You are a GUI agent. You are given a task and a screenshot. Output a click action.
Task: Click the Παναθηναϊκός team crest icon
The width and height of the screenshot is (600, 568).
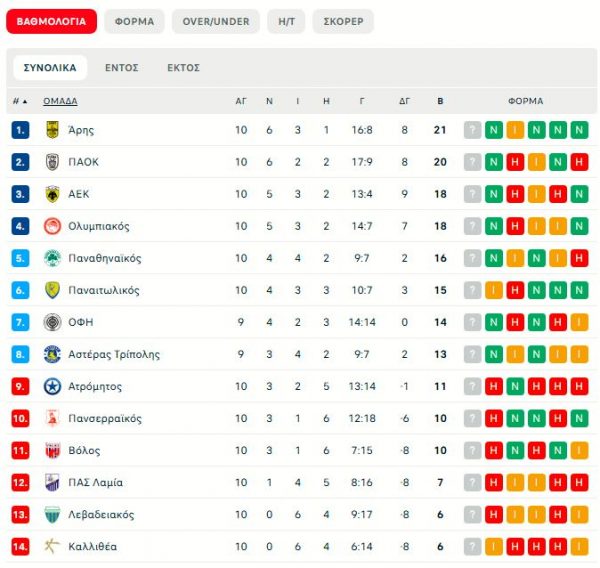click(52, 258)
